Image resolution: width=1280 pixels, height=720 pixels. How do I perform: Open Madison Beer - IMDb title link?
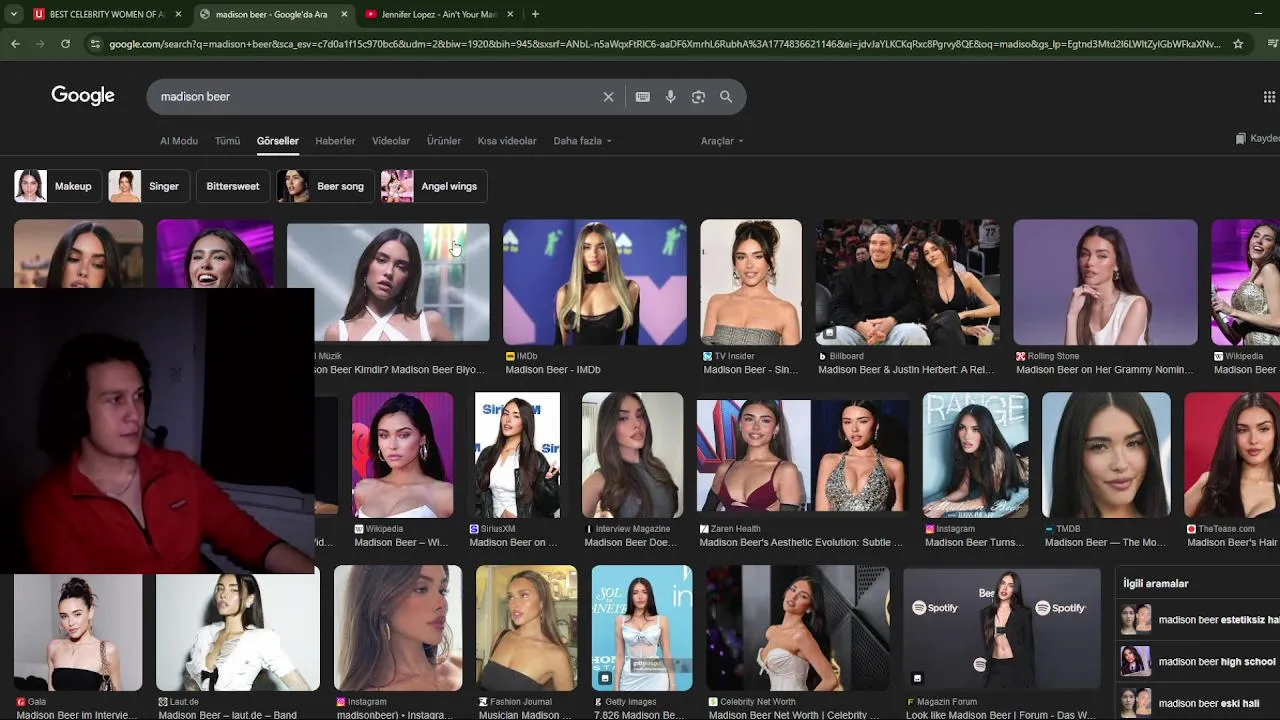point(553,370)
